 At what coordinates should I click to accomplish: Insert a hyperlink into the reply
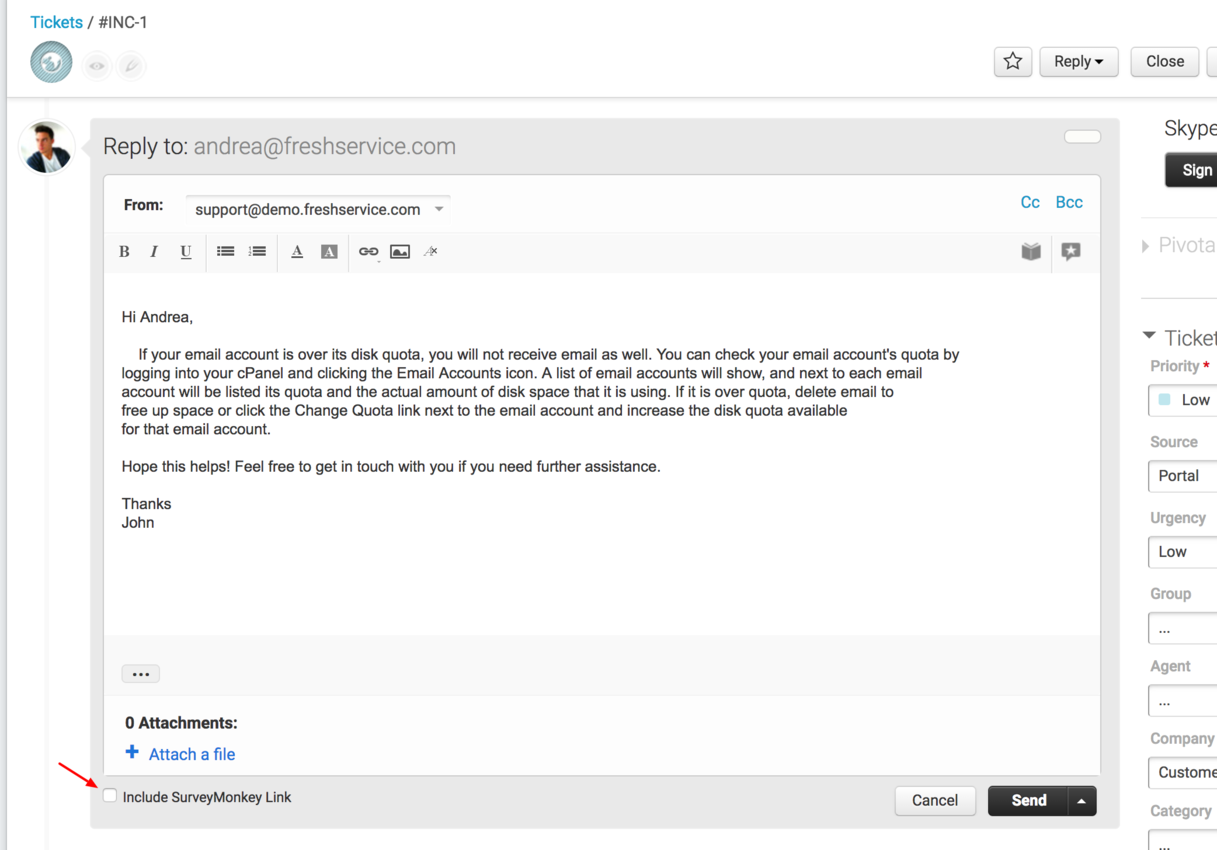[x=368, y=252]
